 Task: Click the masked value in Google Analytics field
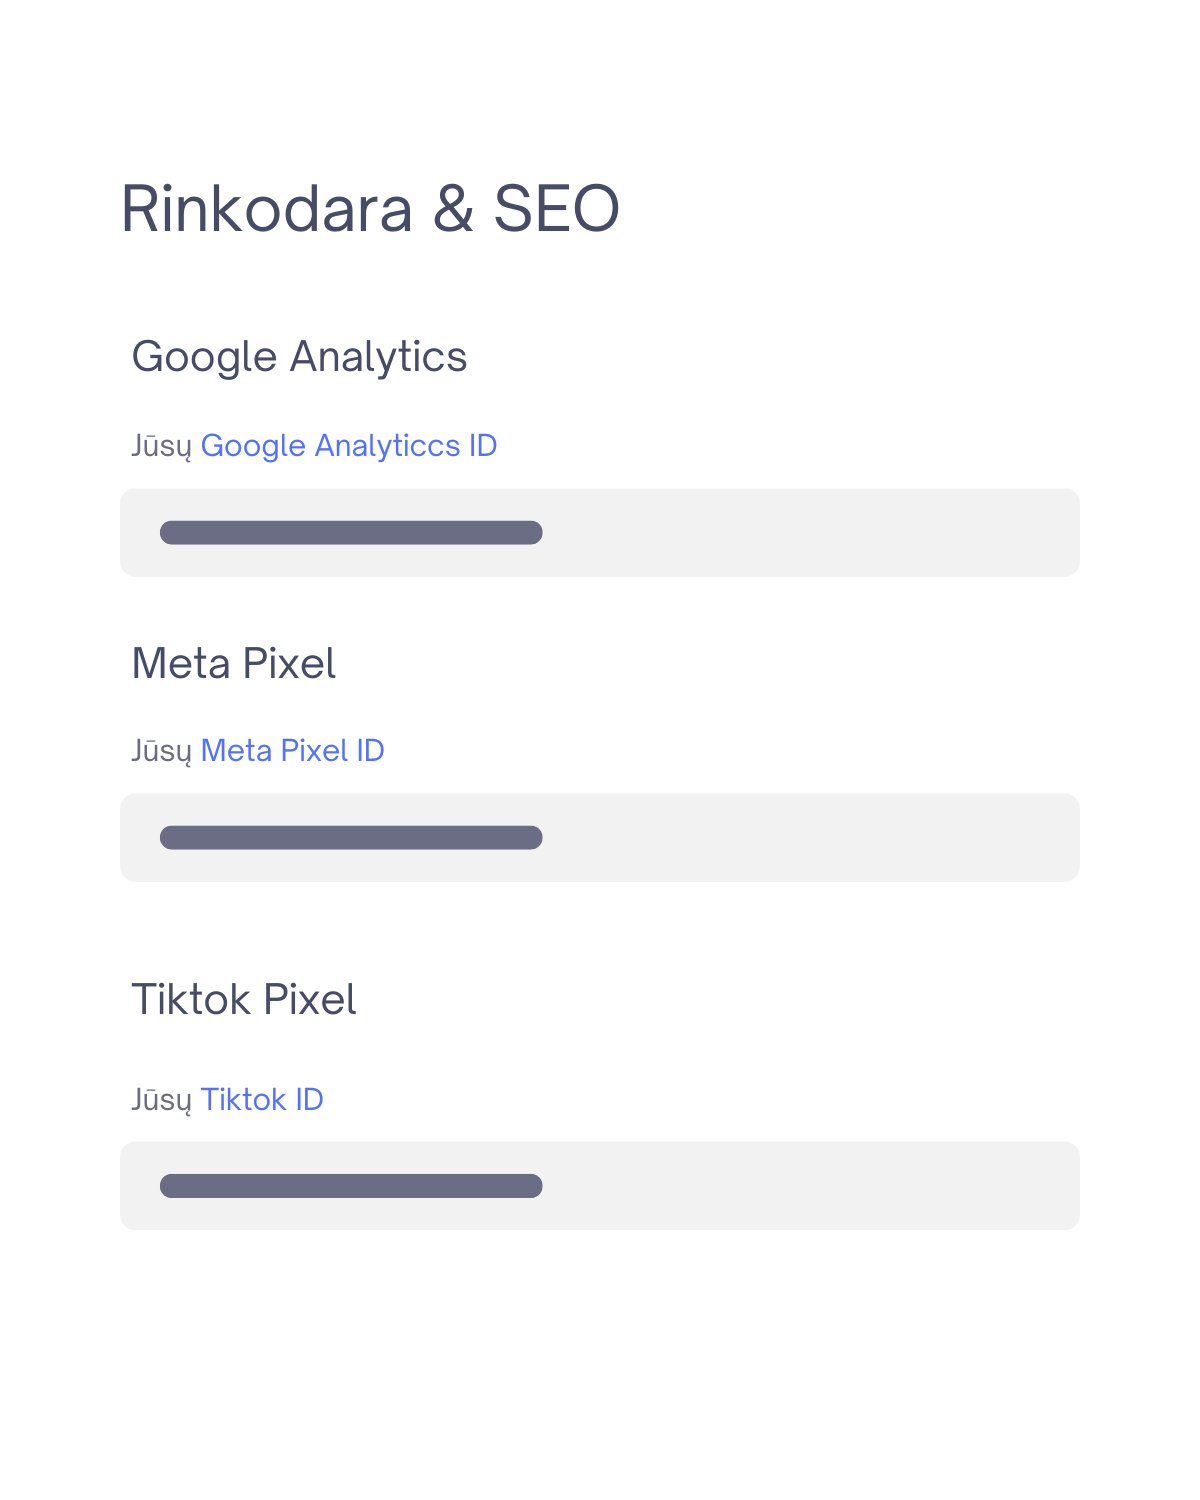coord(351,532)
